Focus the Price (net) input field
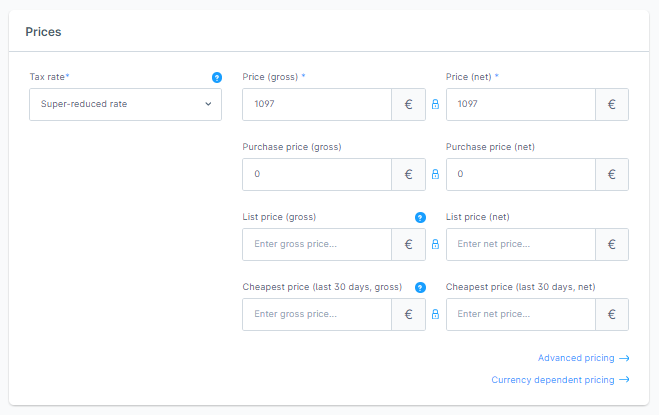Viewport: 659px width, 415px height. point(520,104)
